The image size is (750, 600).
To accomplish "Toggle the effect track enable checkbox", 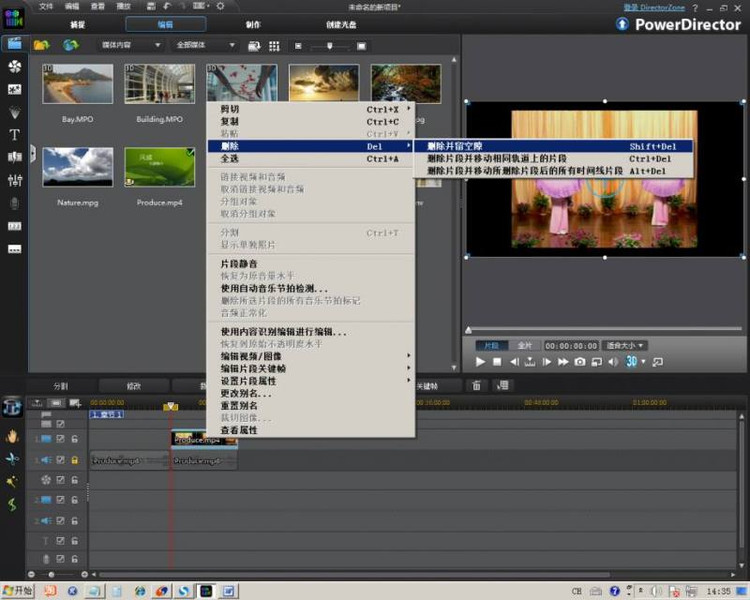I will (60, 479).
